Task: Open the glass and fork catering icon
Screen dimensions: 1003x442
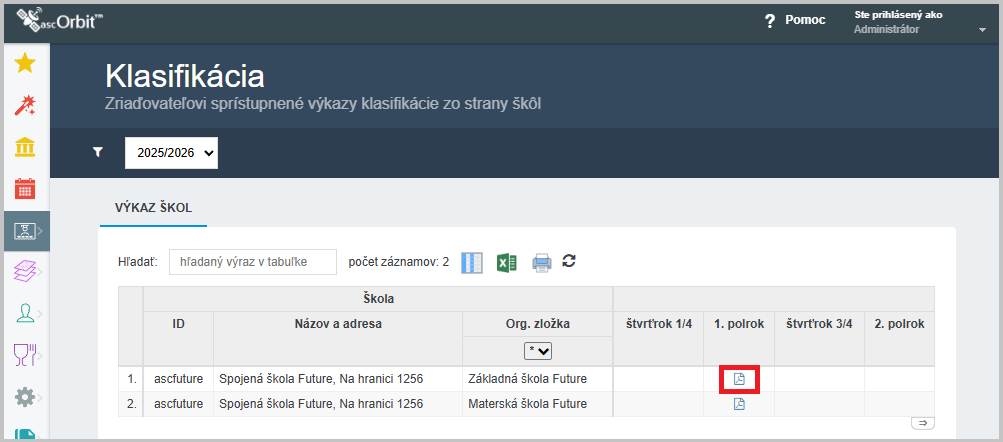Action: pos(25,354)
